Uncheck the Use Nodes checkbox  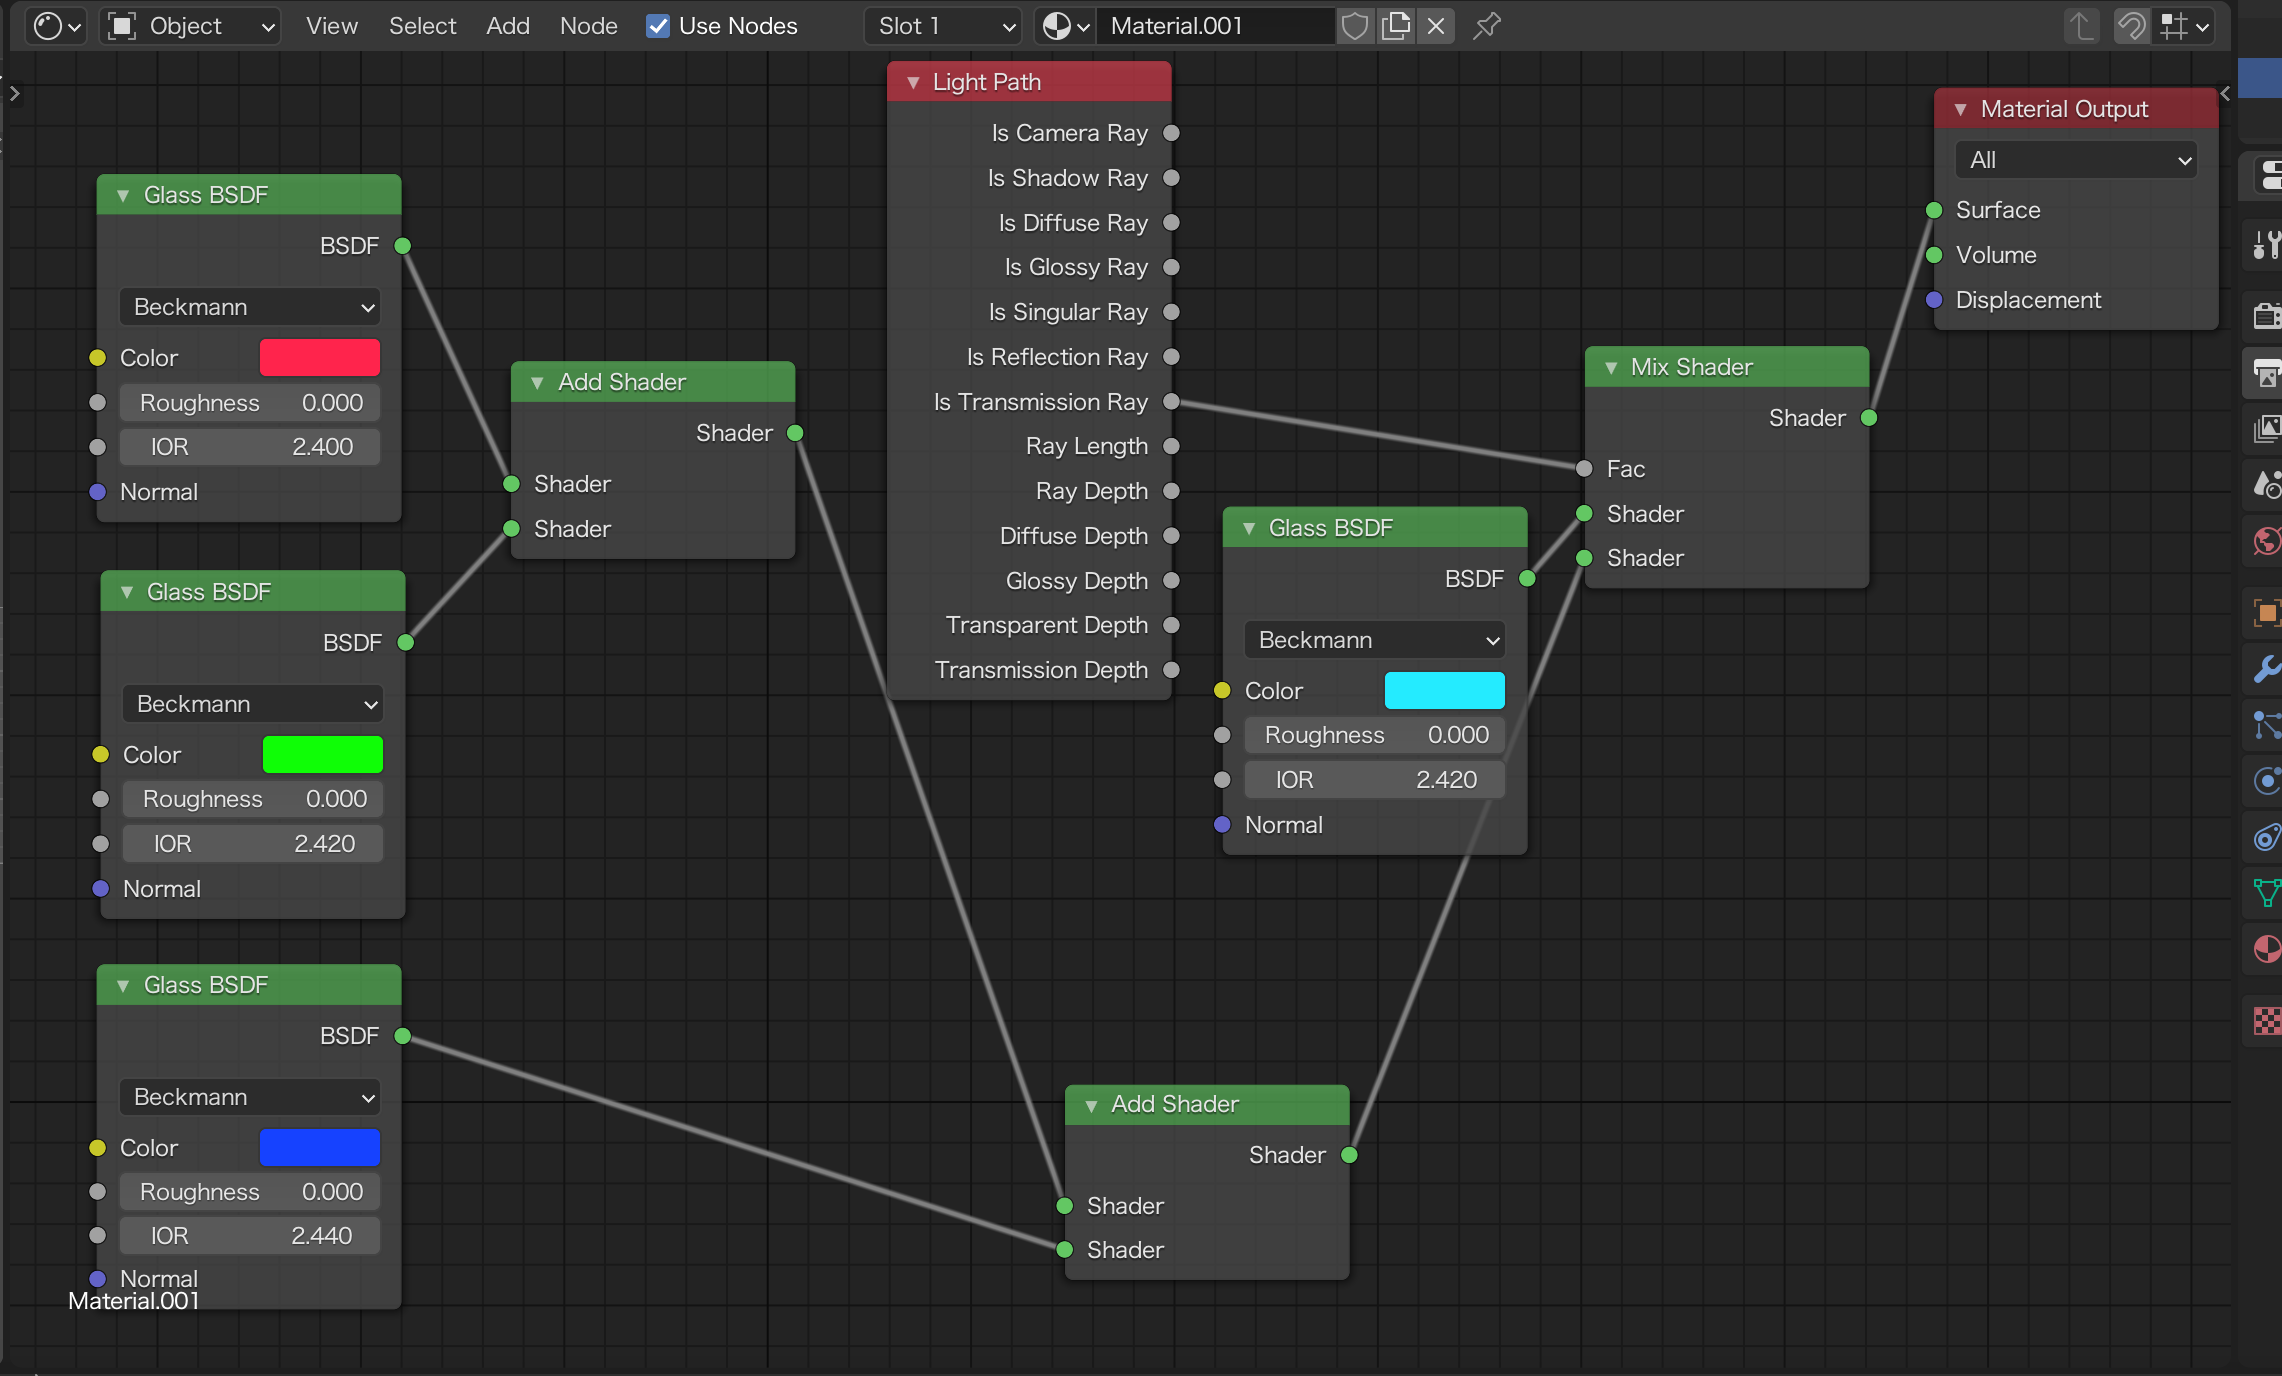(x=658, y=26)
